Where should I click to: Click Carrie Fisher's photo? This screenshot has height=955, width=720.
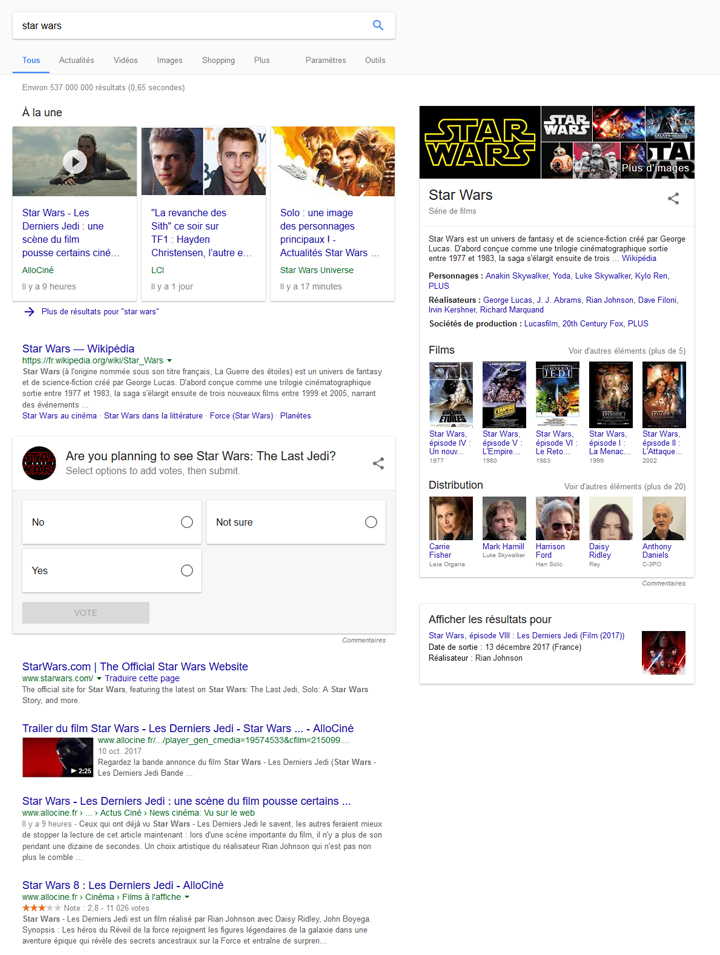(x=451, y=518)
